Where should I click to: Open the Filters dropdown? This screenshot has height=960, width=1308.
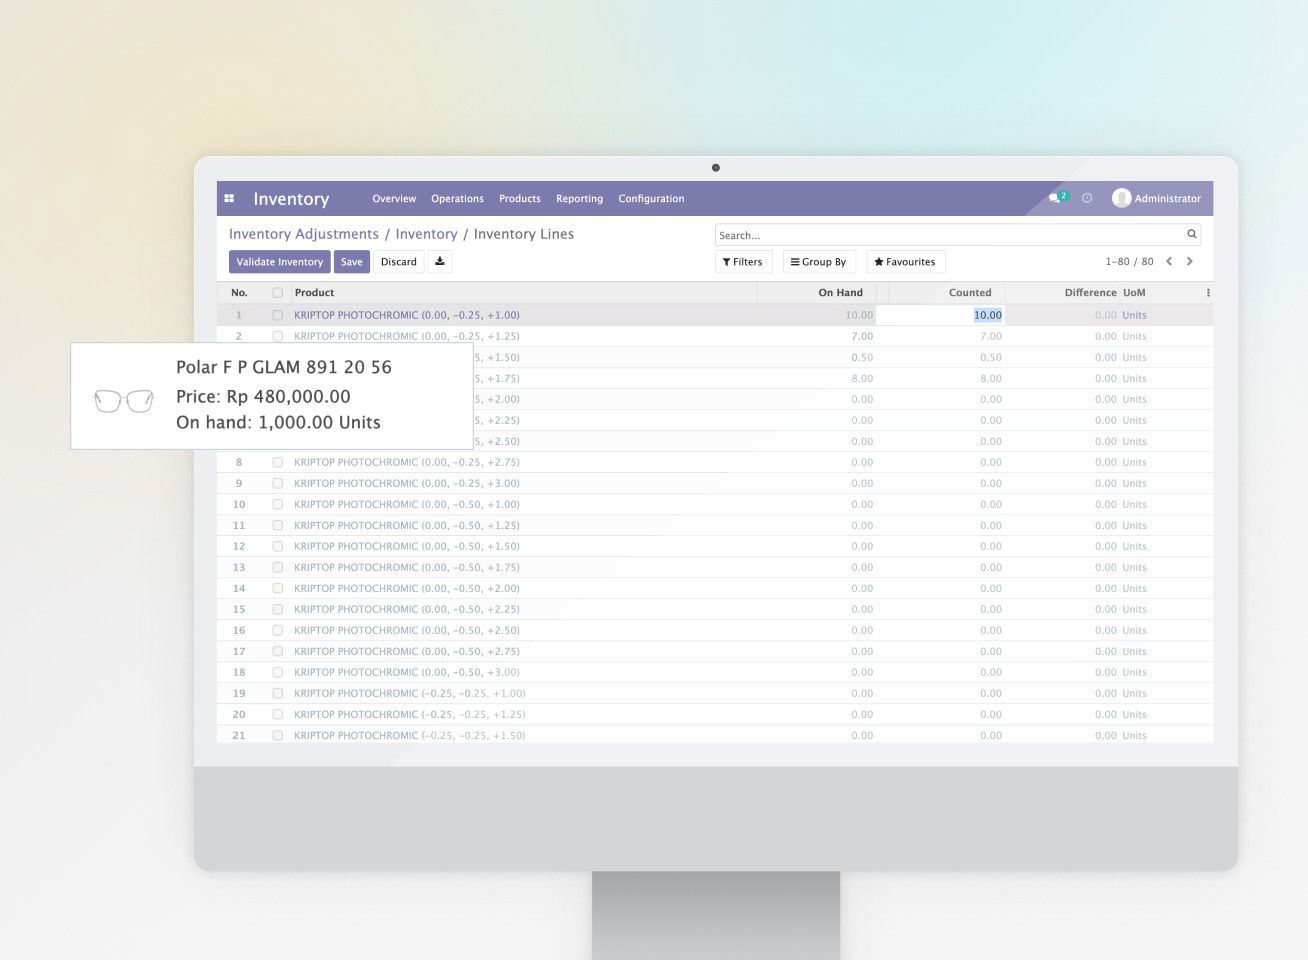click(x=743, y=262)
